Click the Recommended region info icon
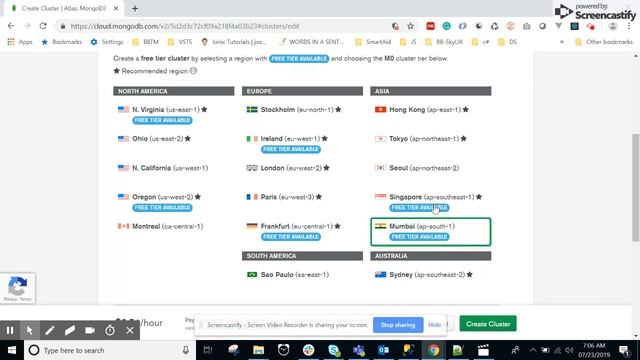 click(193, 71)
